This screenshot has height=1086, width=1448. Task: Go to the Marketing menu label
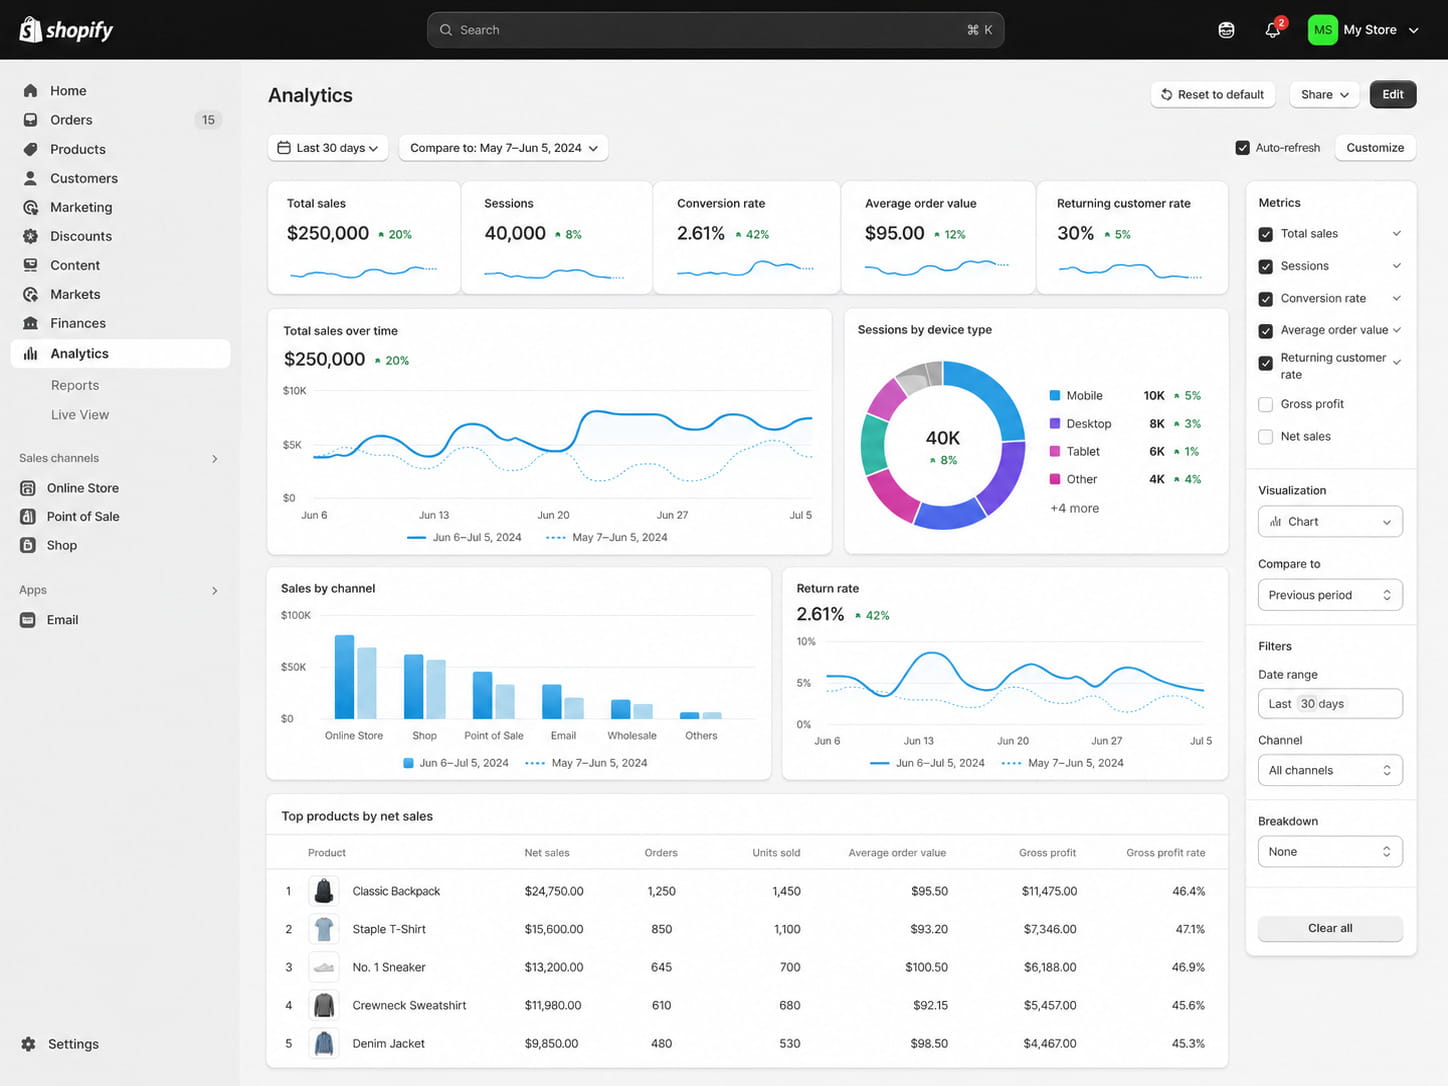[x=81, y=207]
